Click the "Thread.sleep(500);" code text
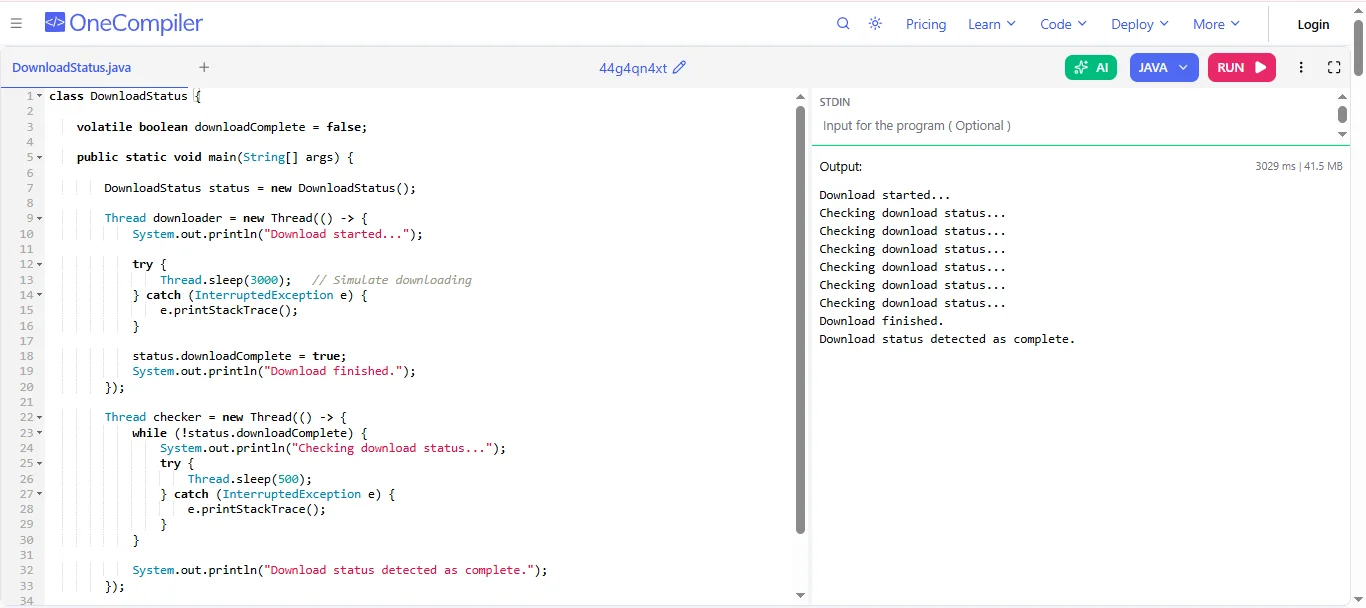 [x=250, y=479]
